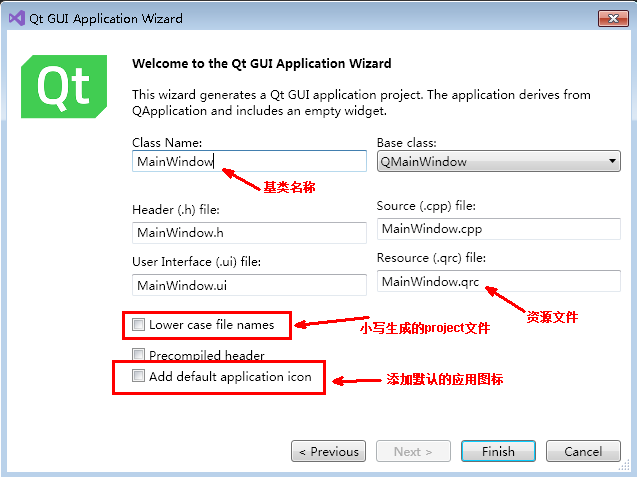Click the 'User Interface (.ui) file:' label

point(197,262)
